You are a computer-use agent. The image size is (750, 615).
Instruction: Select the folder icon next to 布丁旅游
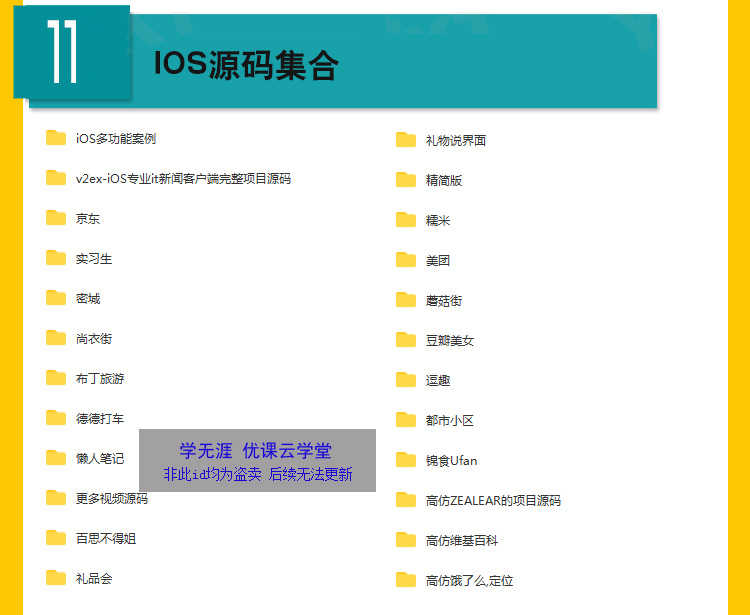pyautogui.click(x=56, y=378)
